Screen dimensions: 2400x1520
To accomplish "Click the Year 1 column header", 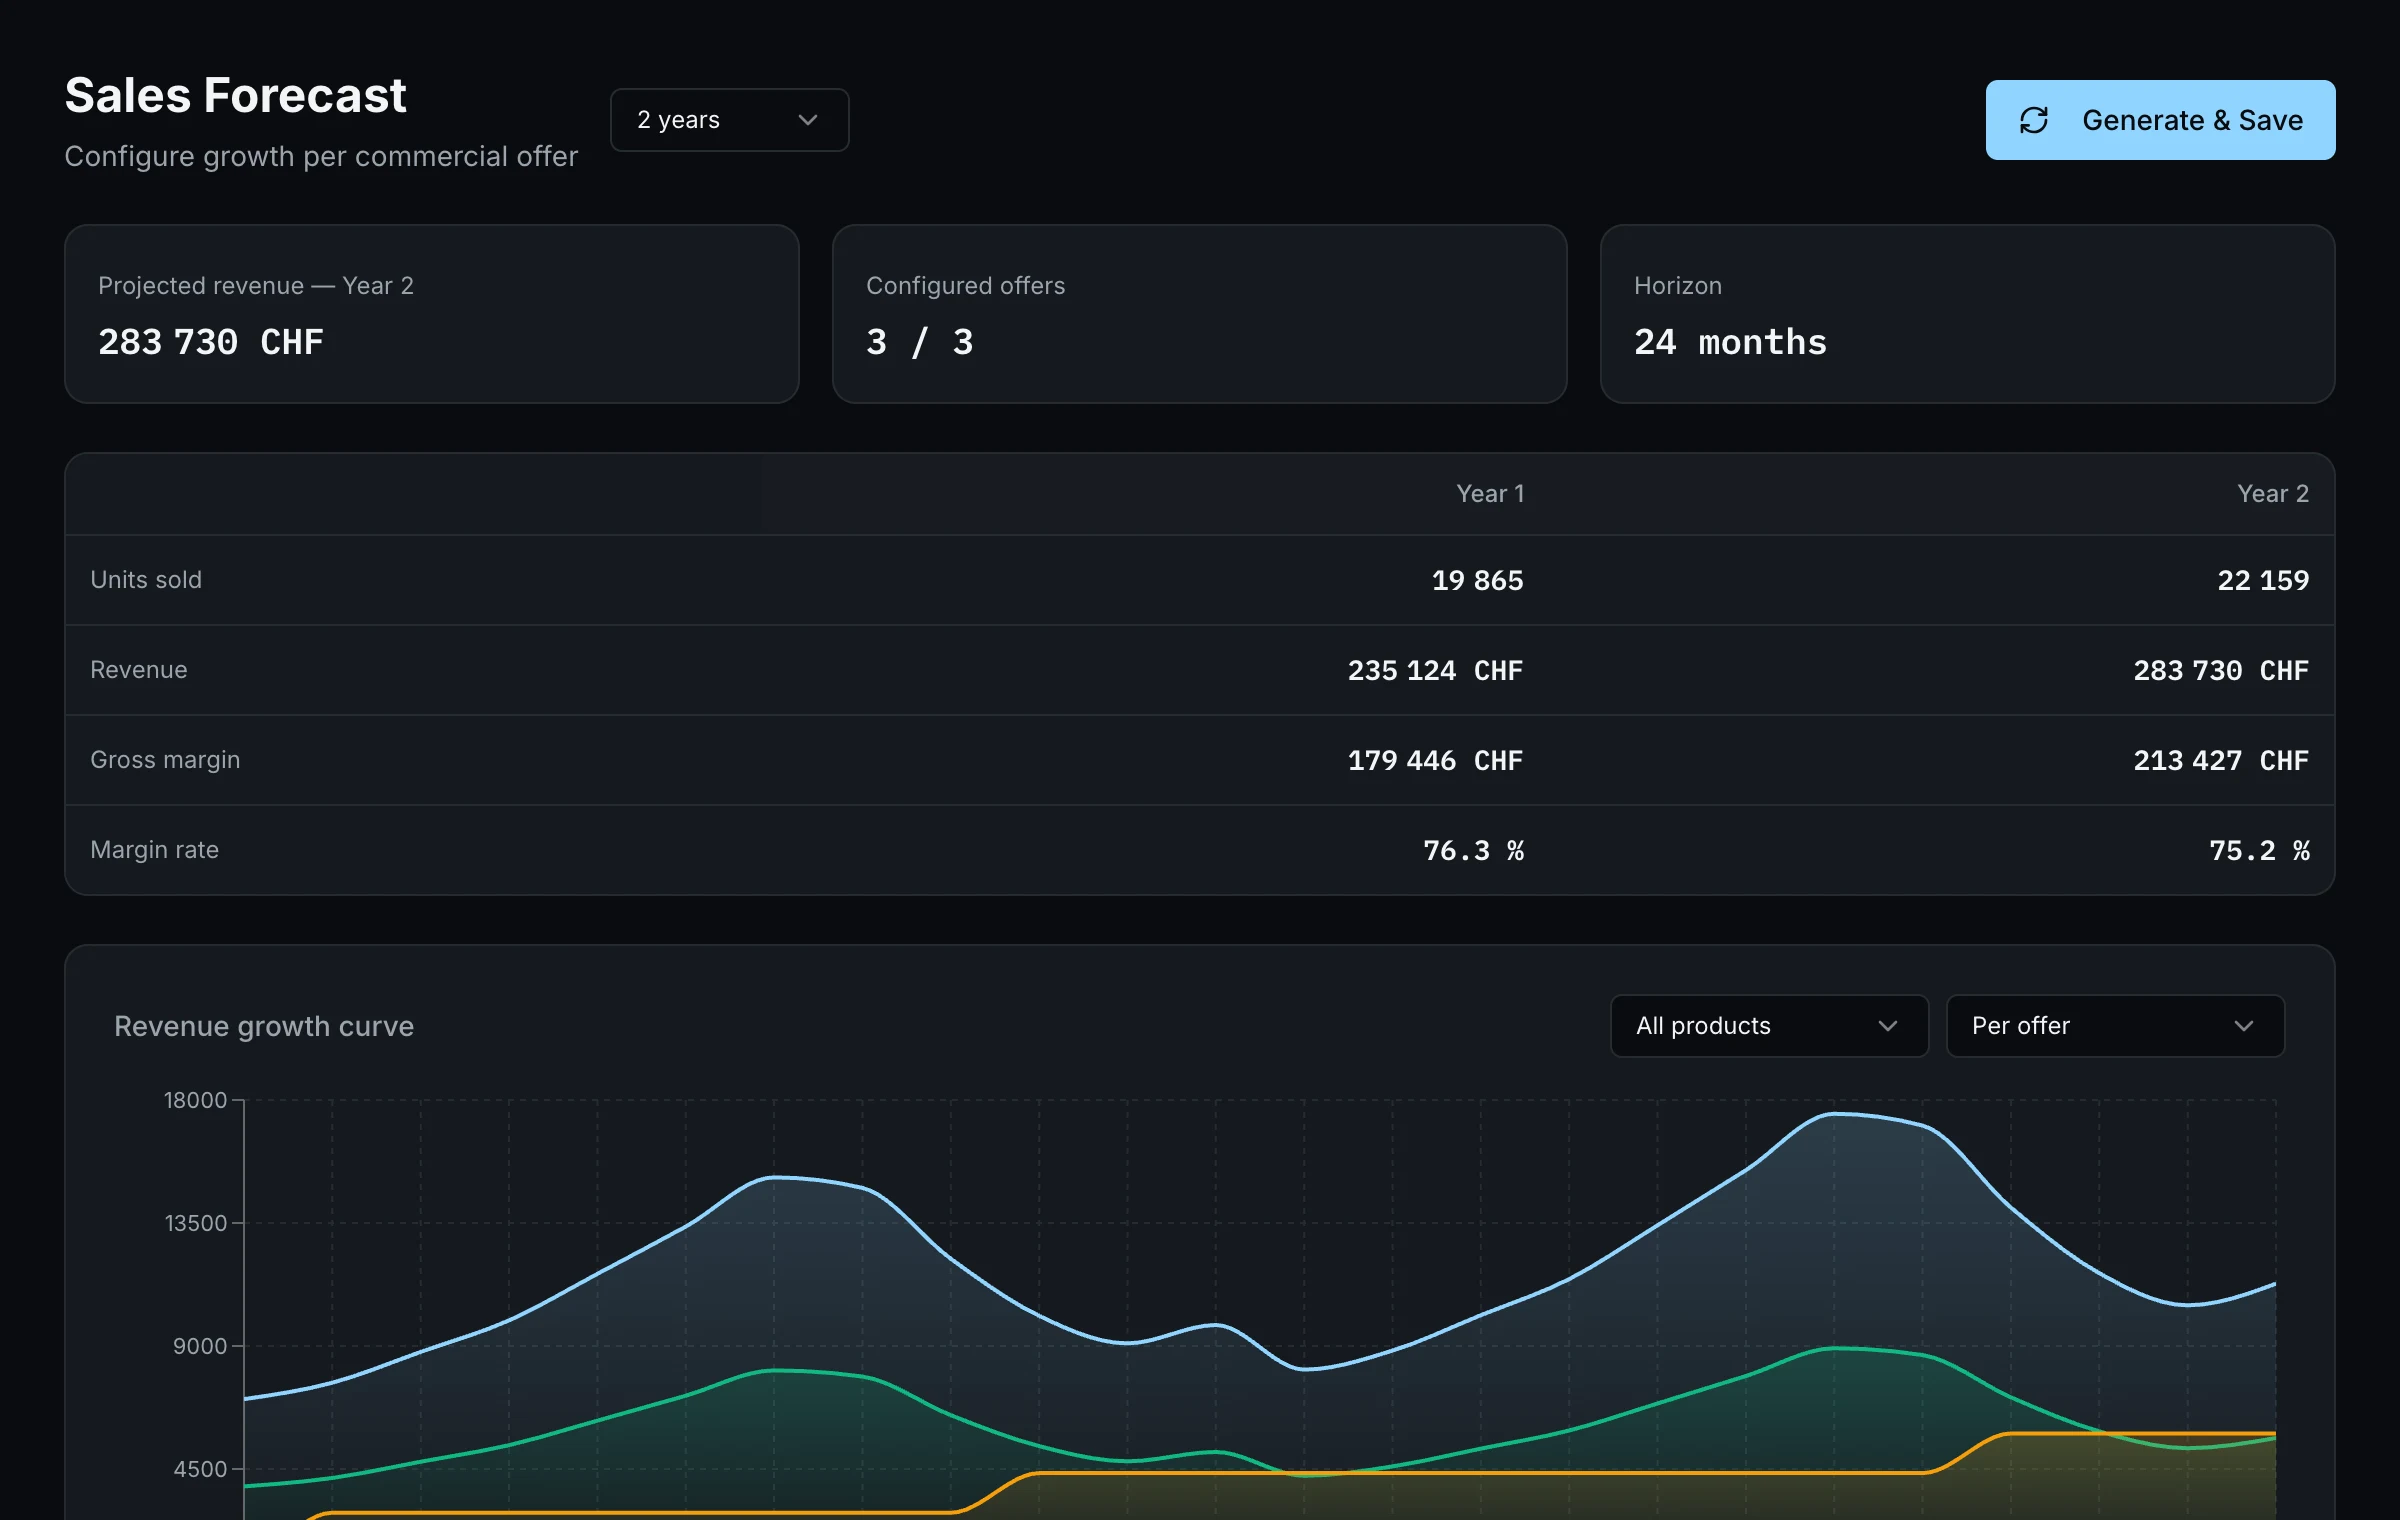I will point(1490,494).
